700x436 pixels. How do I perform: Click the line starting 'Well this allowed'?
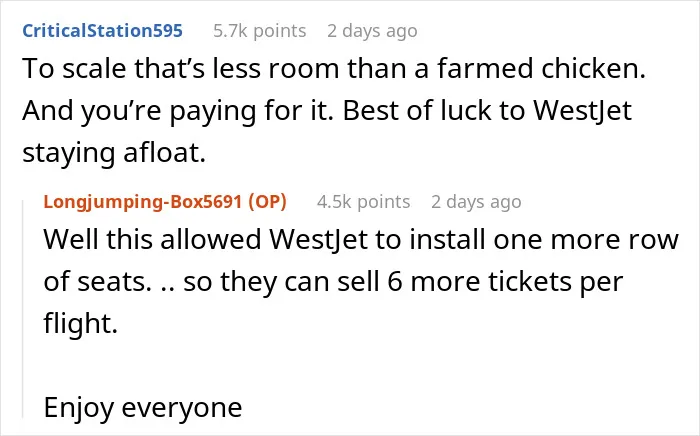pos(361,240)
